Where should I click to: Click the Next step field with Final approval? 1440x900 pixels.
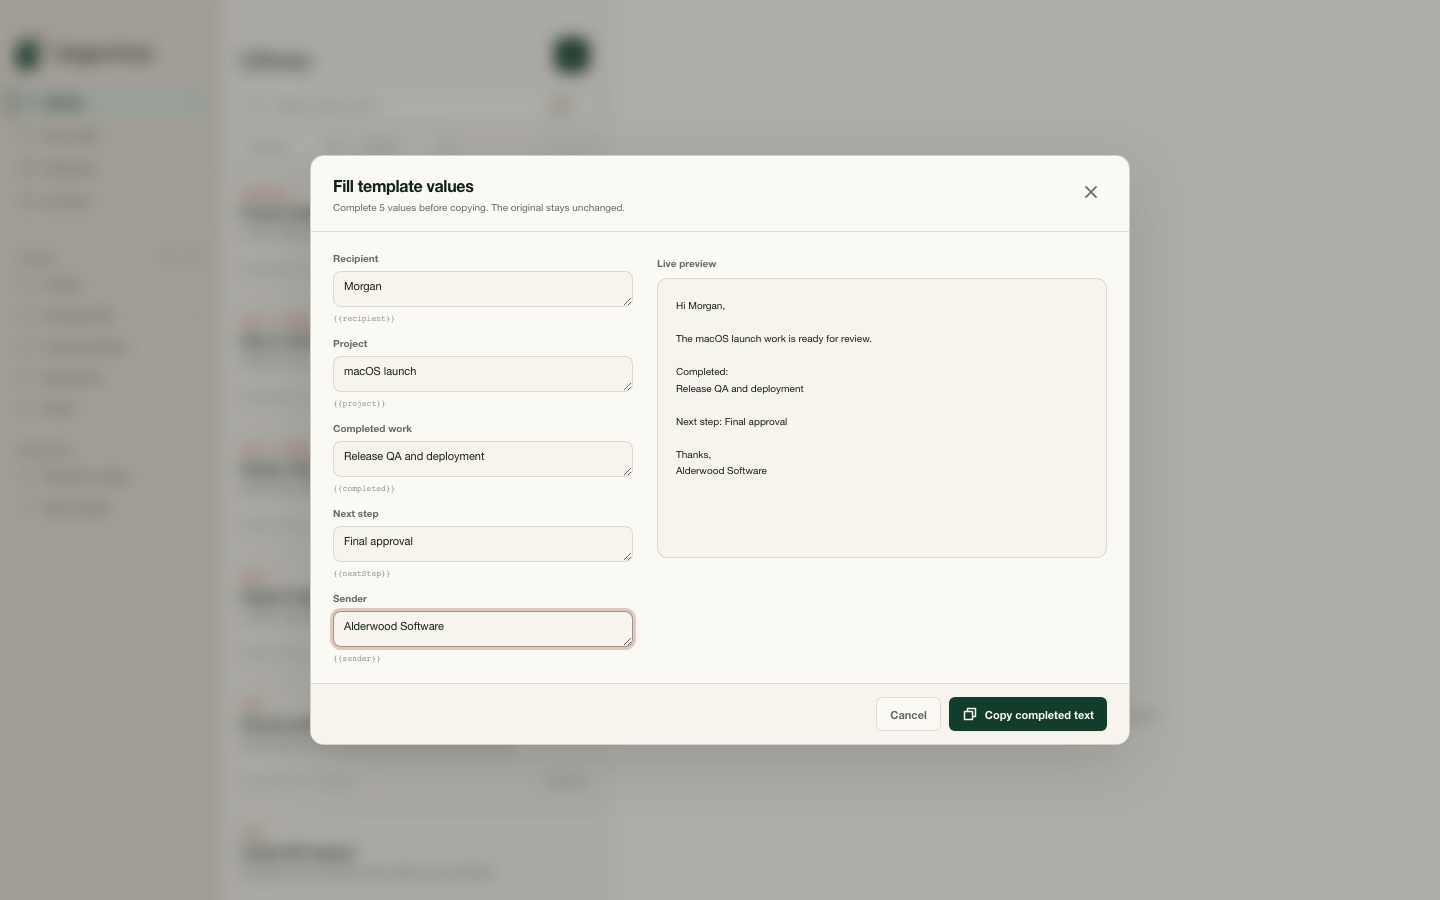pyautogui.click(x=483, y=544)
